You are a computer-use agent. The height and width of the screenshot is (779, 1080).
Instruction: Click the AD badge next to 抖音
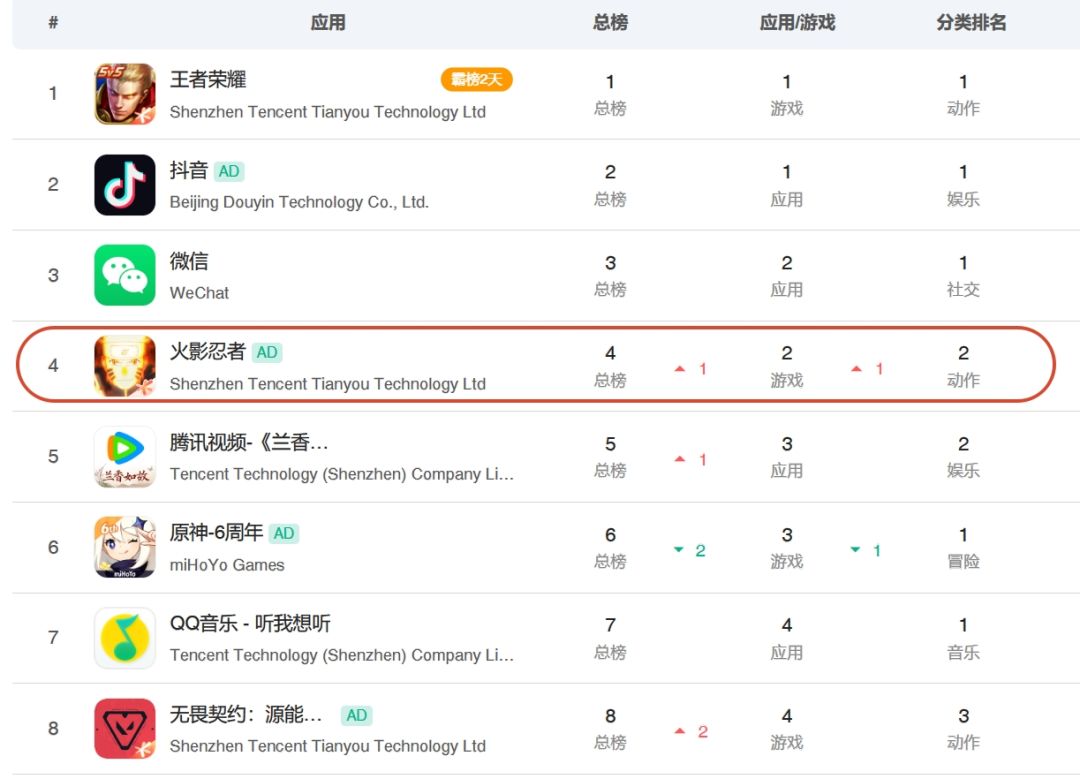click(x=229, y=172)
